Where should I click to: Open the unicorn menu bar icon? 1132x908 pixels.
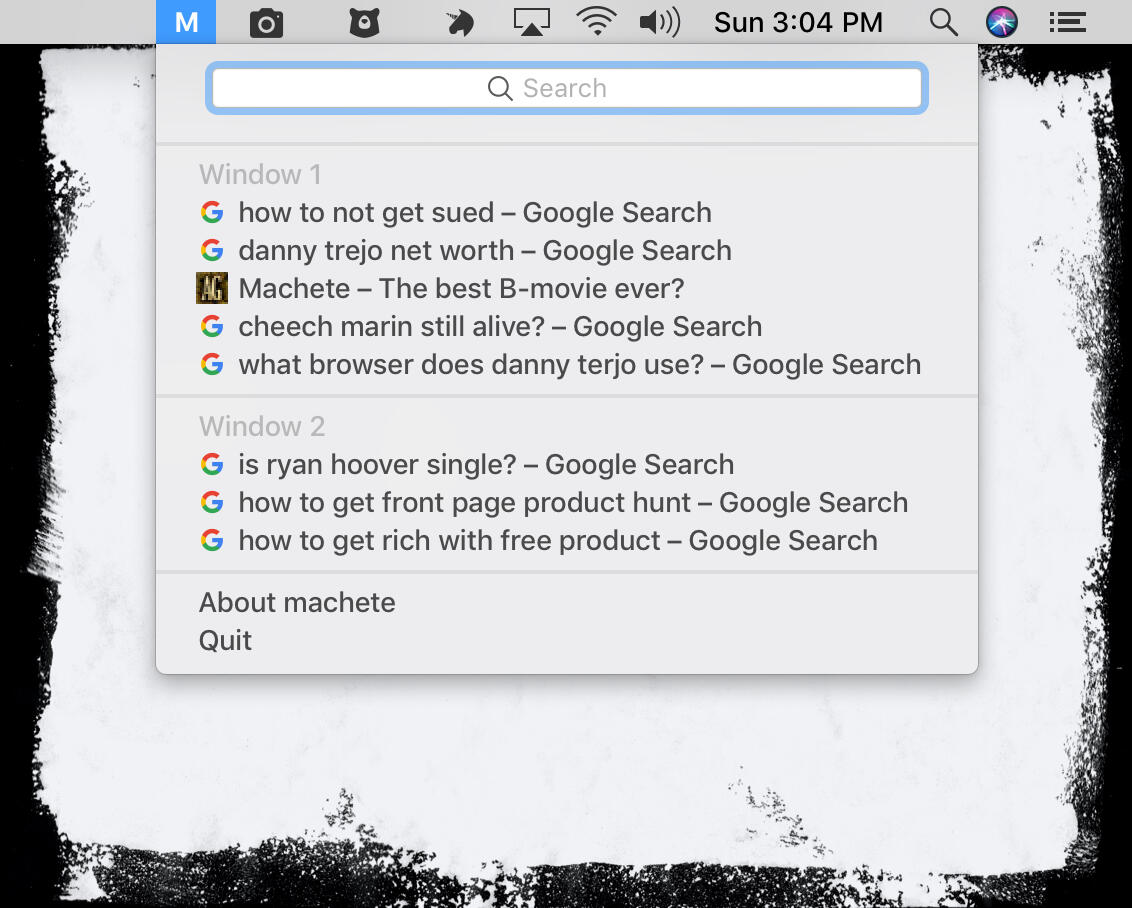click(x=459, y=22)
